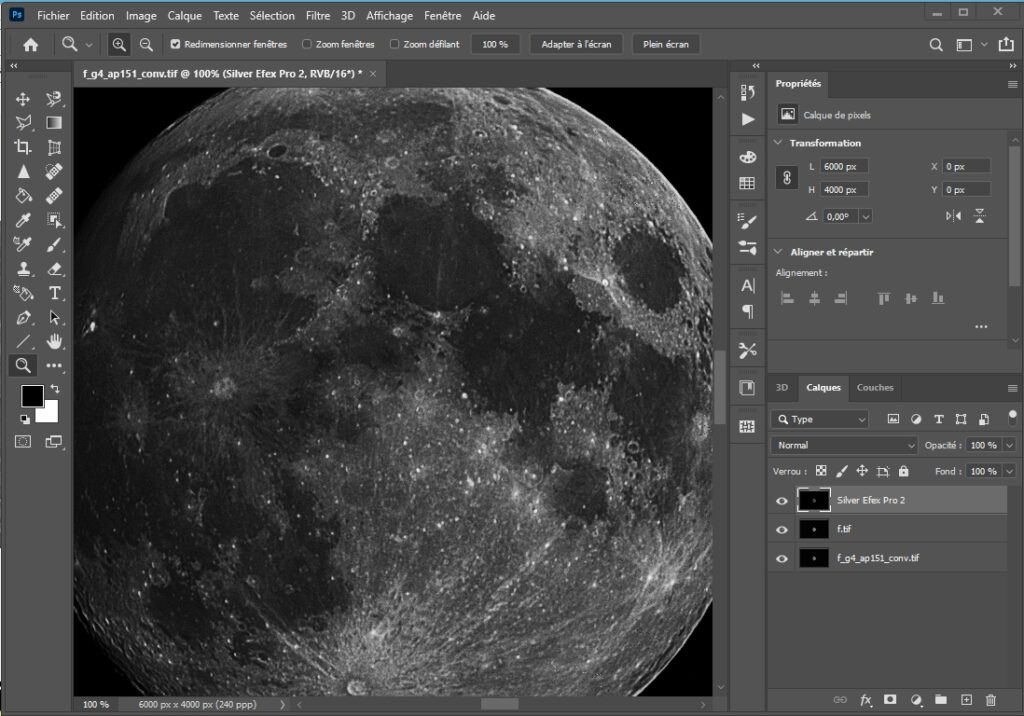Switch to the Couches tab

point(875,388)
